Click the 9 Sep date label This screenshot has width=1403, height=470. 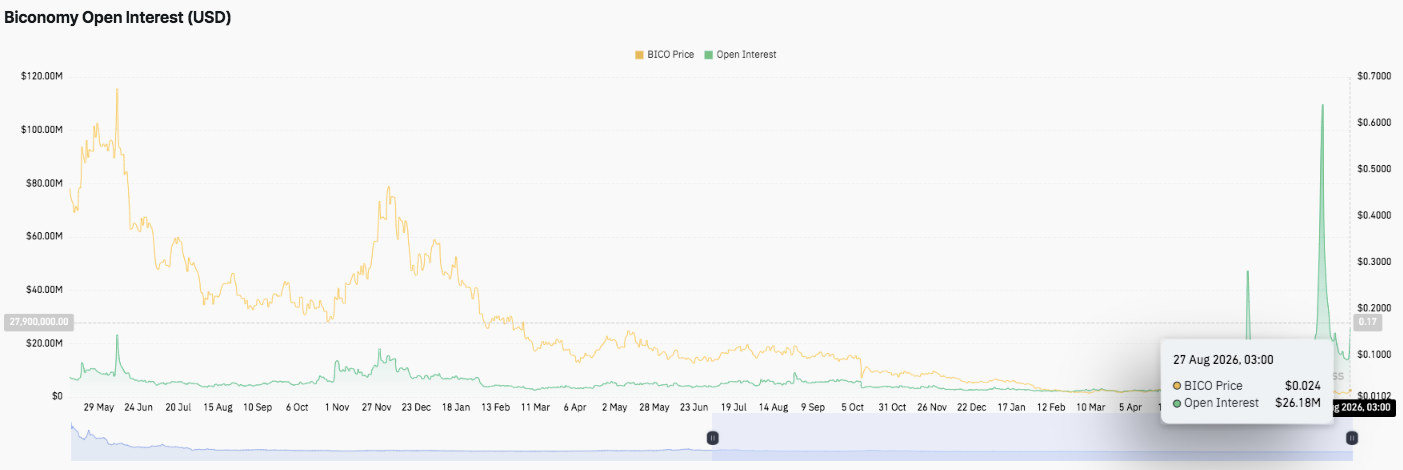point(812,408)
